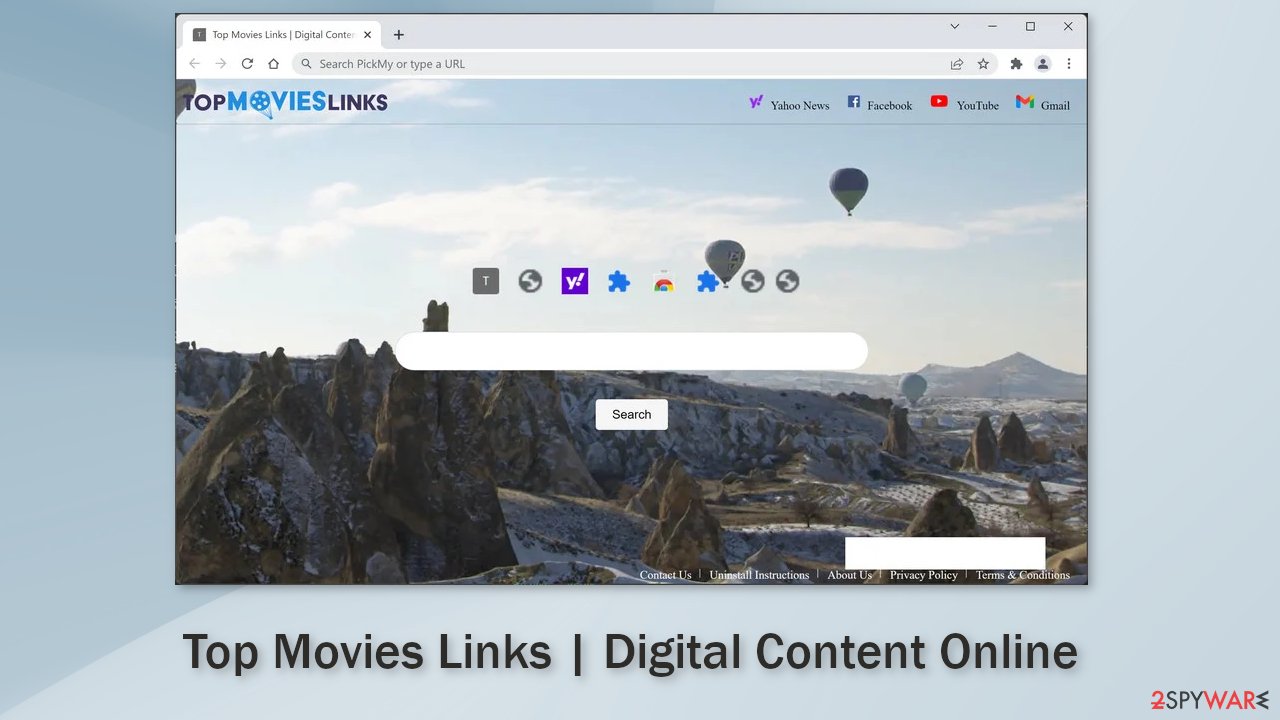
Task: Click the browser profile avatar icon
Action: tap(1043, 63)
